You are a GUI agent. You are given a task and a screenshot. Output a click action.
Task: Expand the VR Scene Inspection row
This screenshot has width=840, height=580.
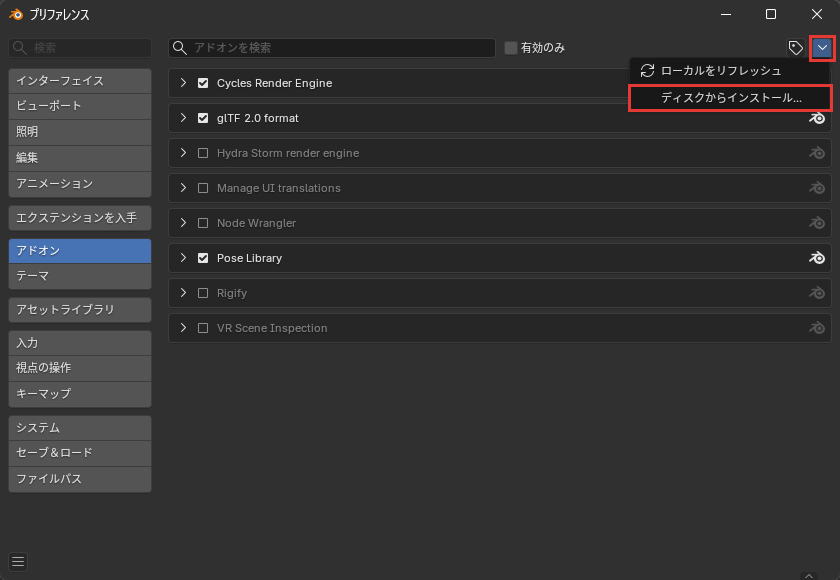[183, 328]
